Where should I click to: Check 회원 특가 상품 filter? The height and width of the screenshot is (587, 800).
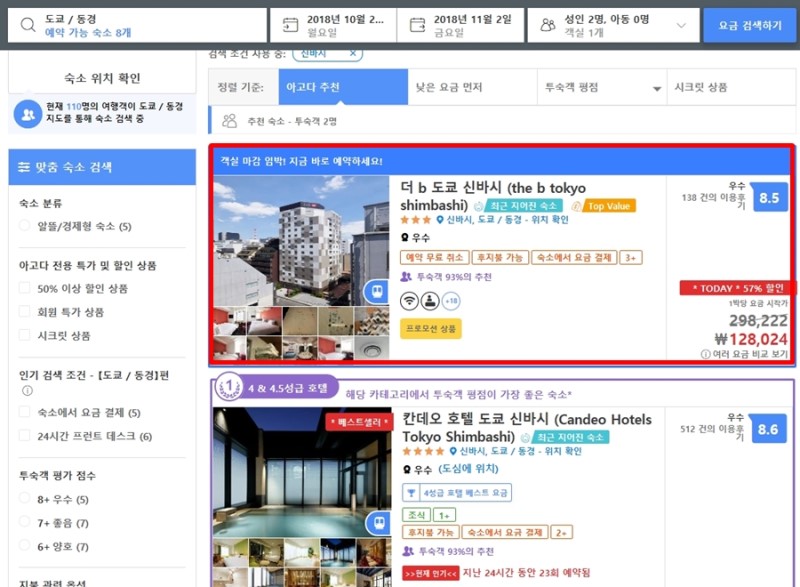click(24, 312)
